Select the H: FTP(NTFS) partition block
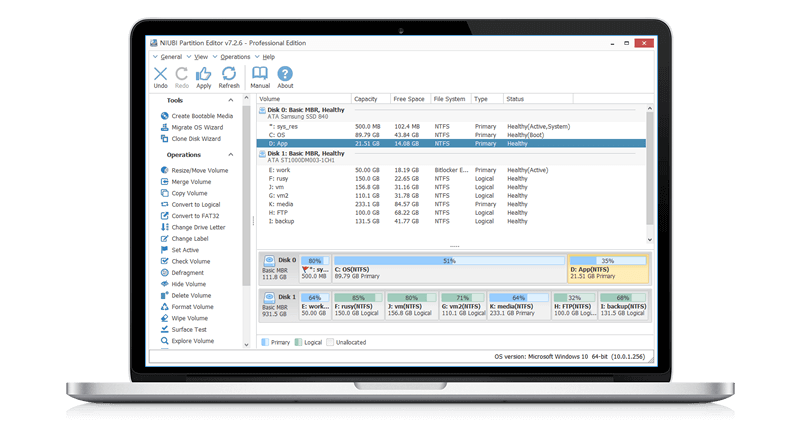Image resolution: width=800 pixels, height=436 pixels. coord(574,305)
